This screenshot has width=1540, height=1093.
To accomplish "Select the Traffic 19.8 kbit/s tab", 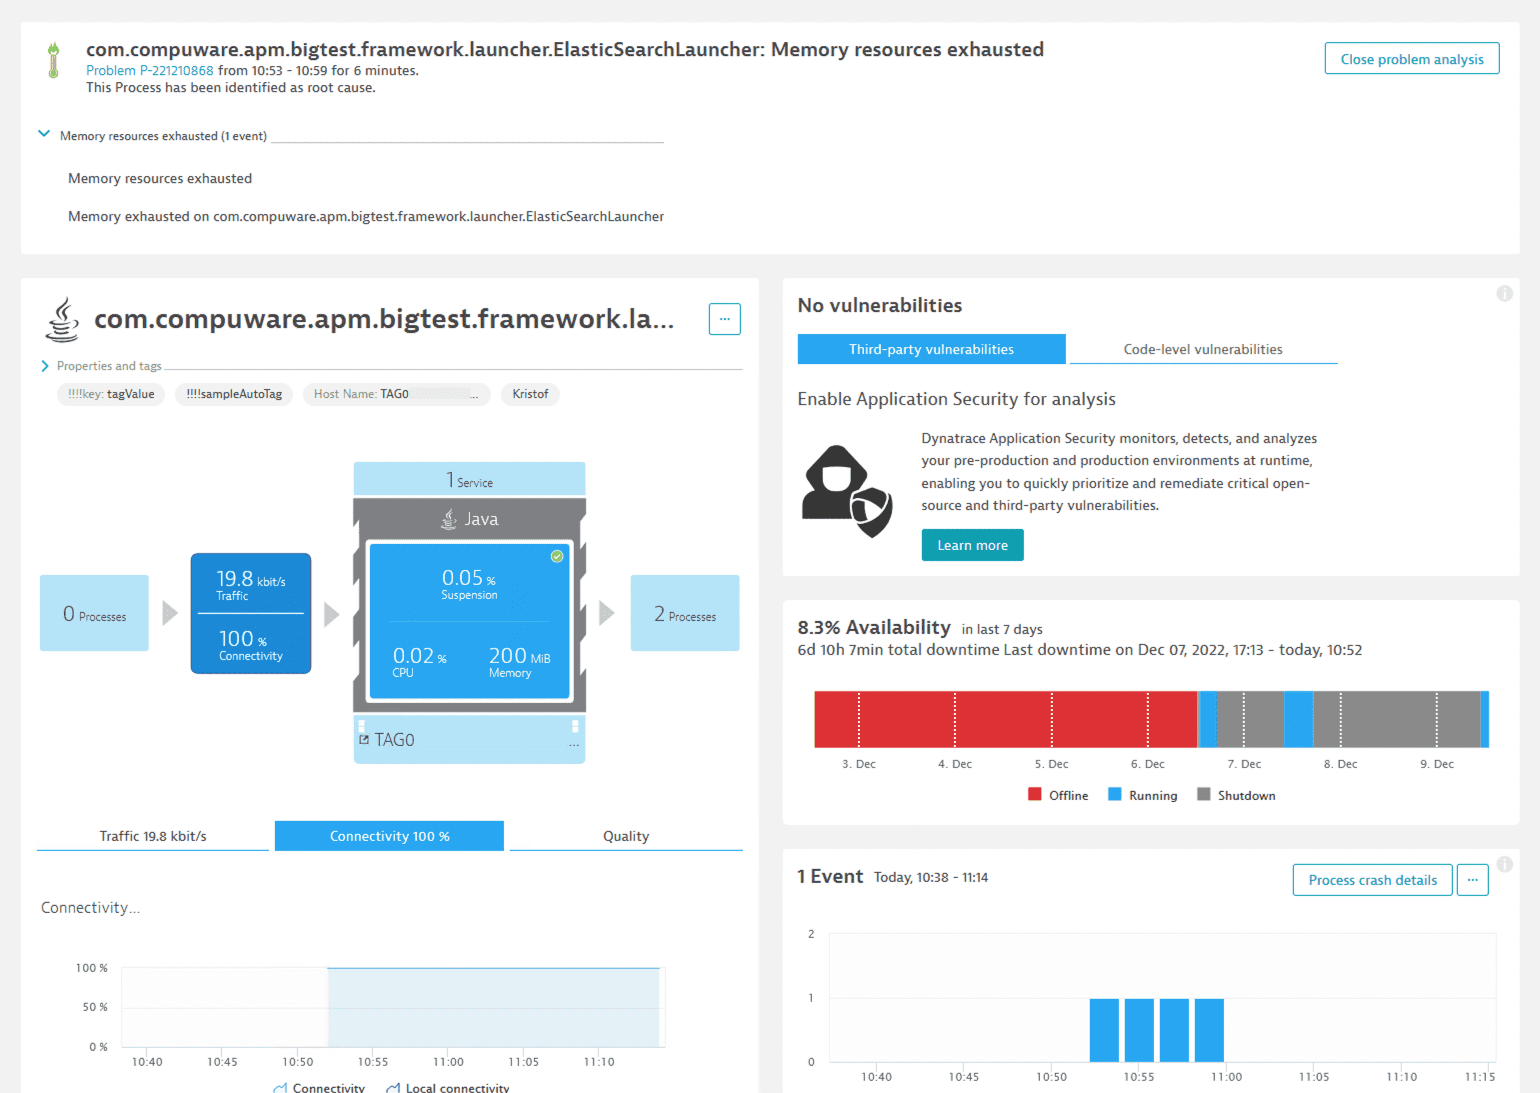I will [x=153, y=836].
